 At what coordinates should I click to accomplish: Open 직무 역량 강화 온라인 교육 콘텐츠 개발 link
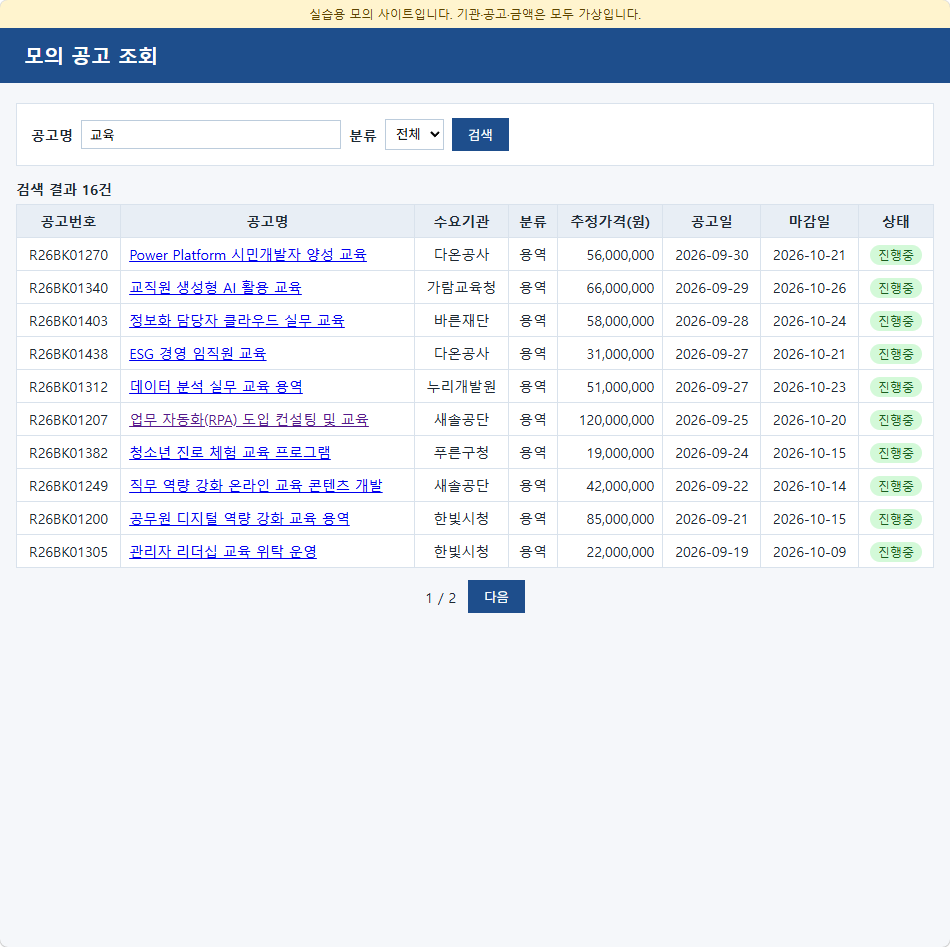tap(256, 486)
